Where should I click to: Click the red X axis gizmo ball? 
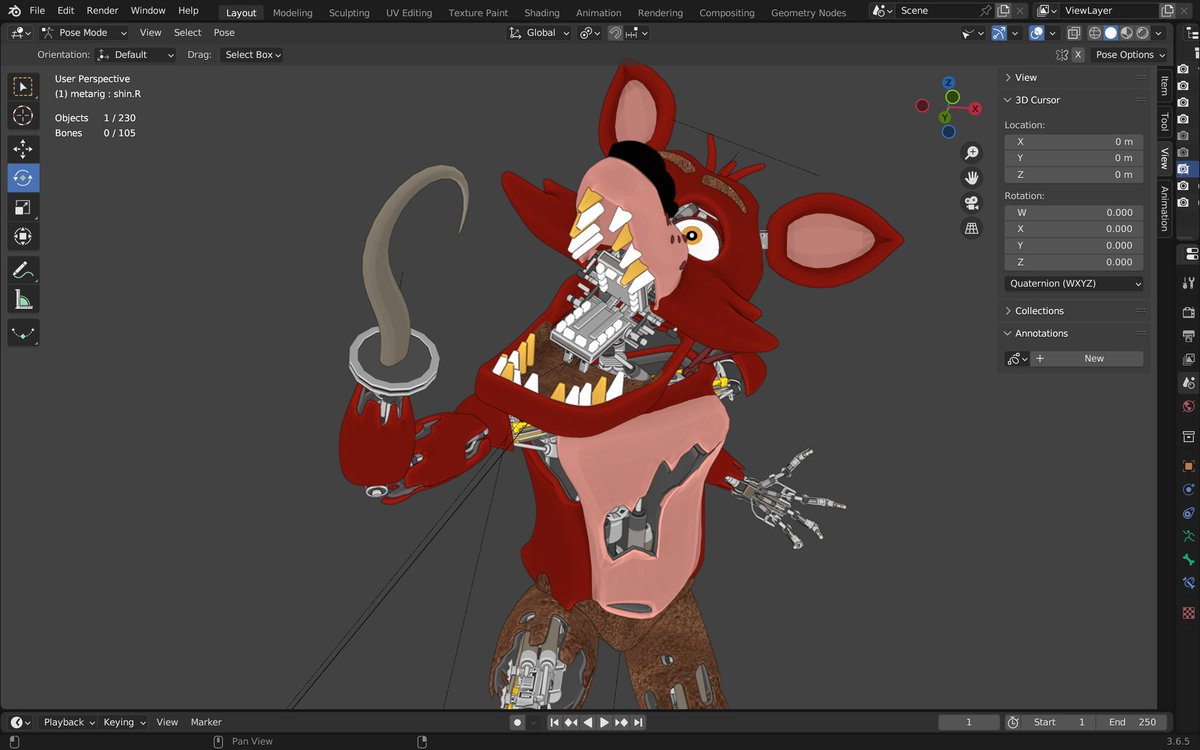pos(976,108)
